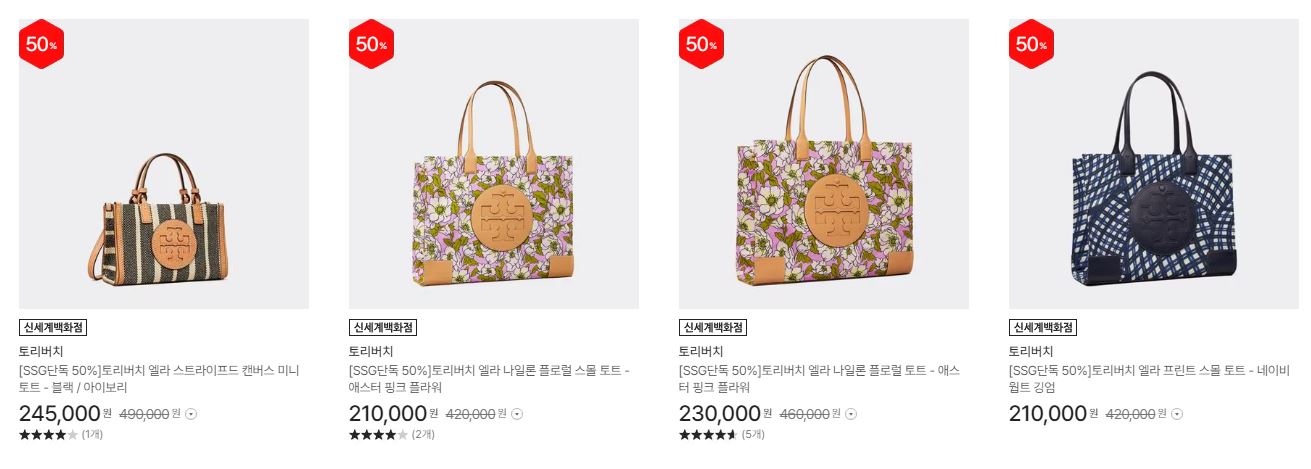Open the navy gingham print tote image
The width and height of the screenshot is (1311, 469).
(x=1154, y=164)
